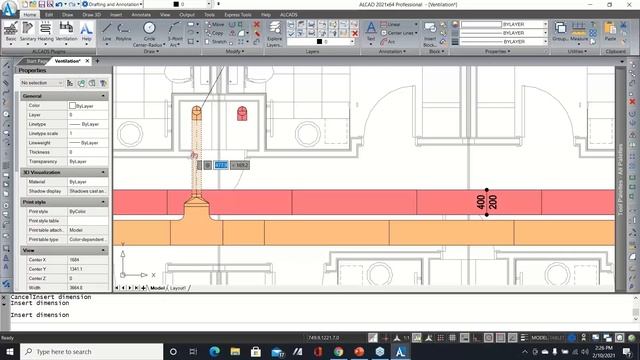The image size is (640, 360).
Task: Click the Undo arrow icon
Action: pos(59,4)
